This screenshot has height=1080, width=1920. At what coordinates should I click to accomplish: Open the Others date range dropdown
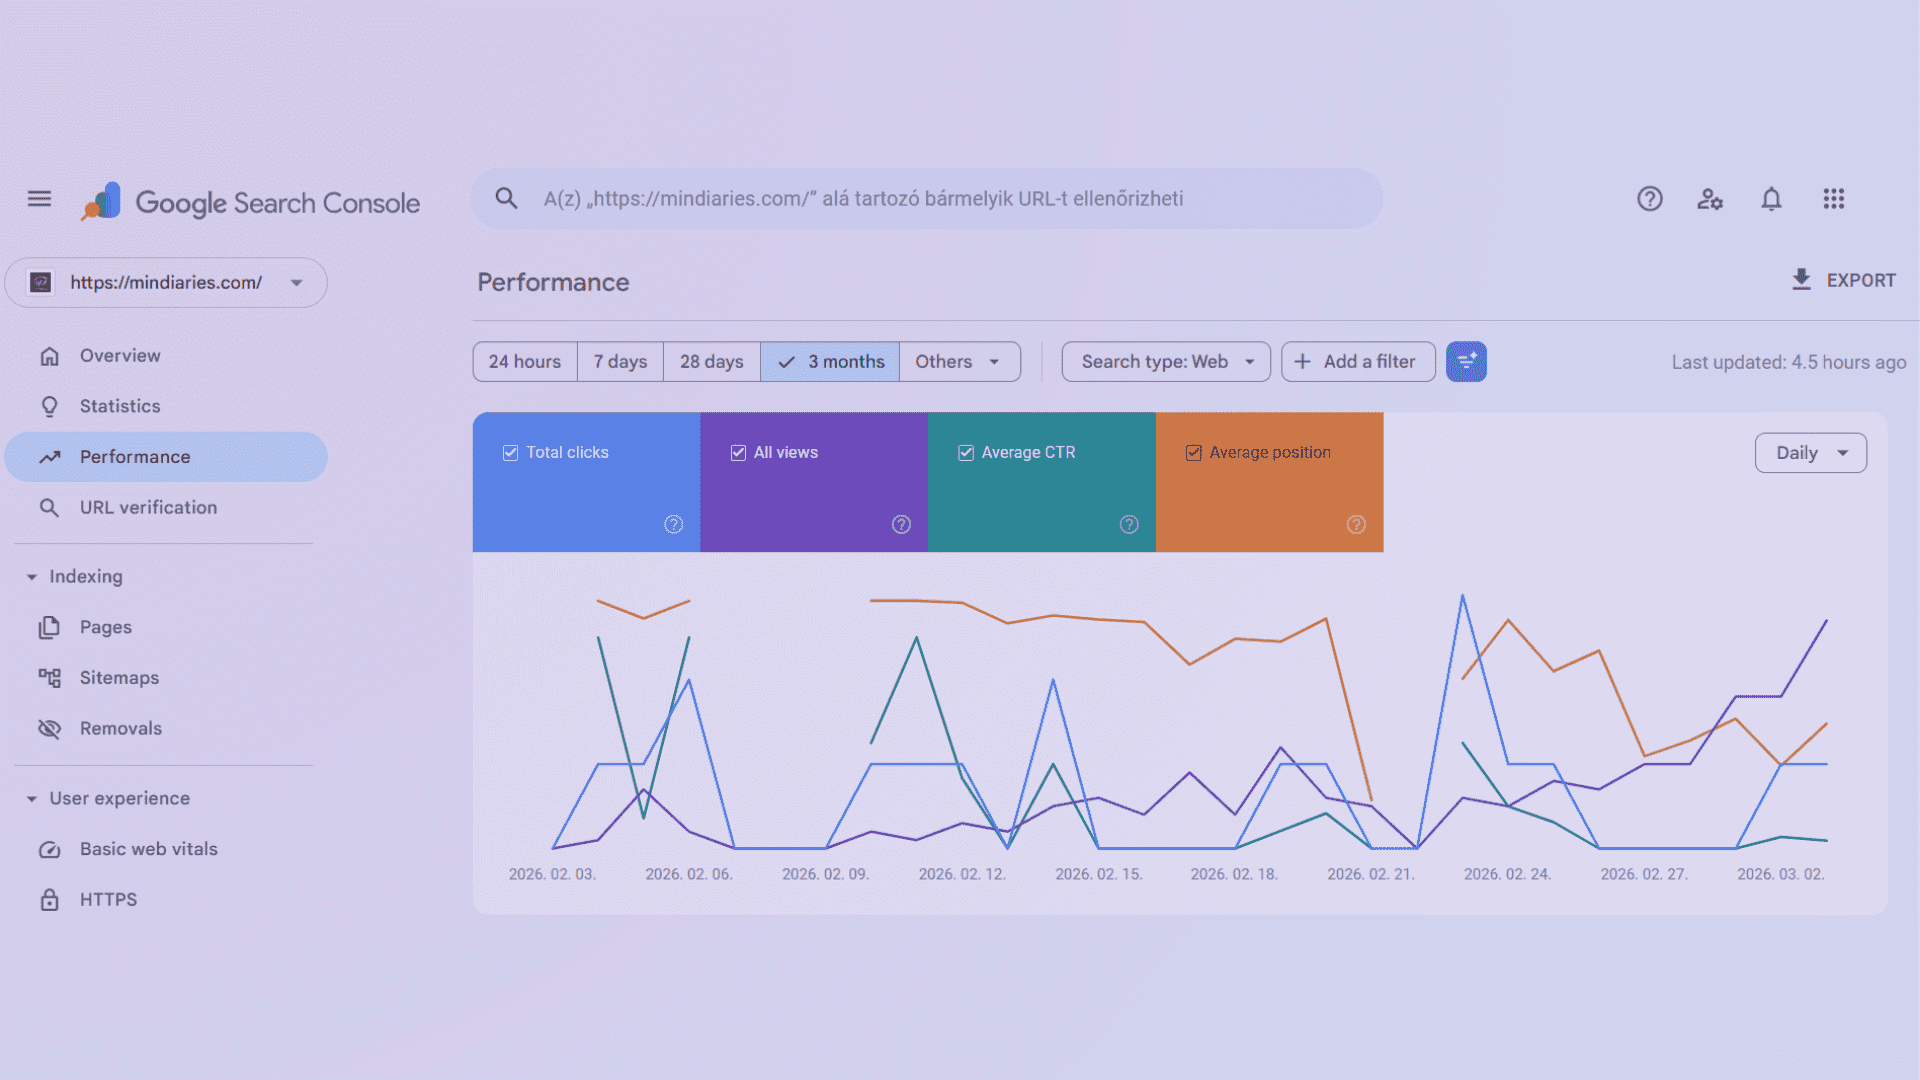click(960, 362)
